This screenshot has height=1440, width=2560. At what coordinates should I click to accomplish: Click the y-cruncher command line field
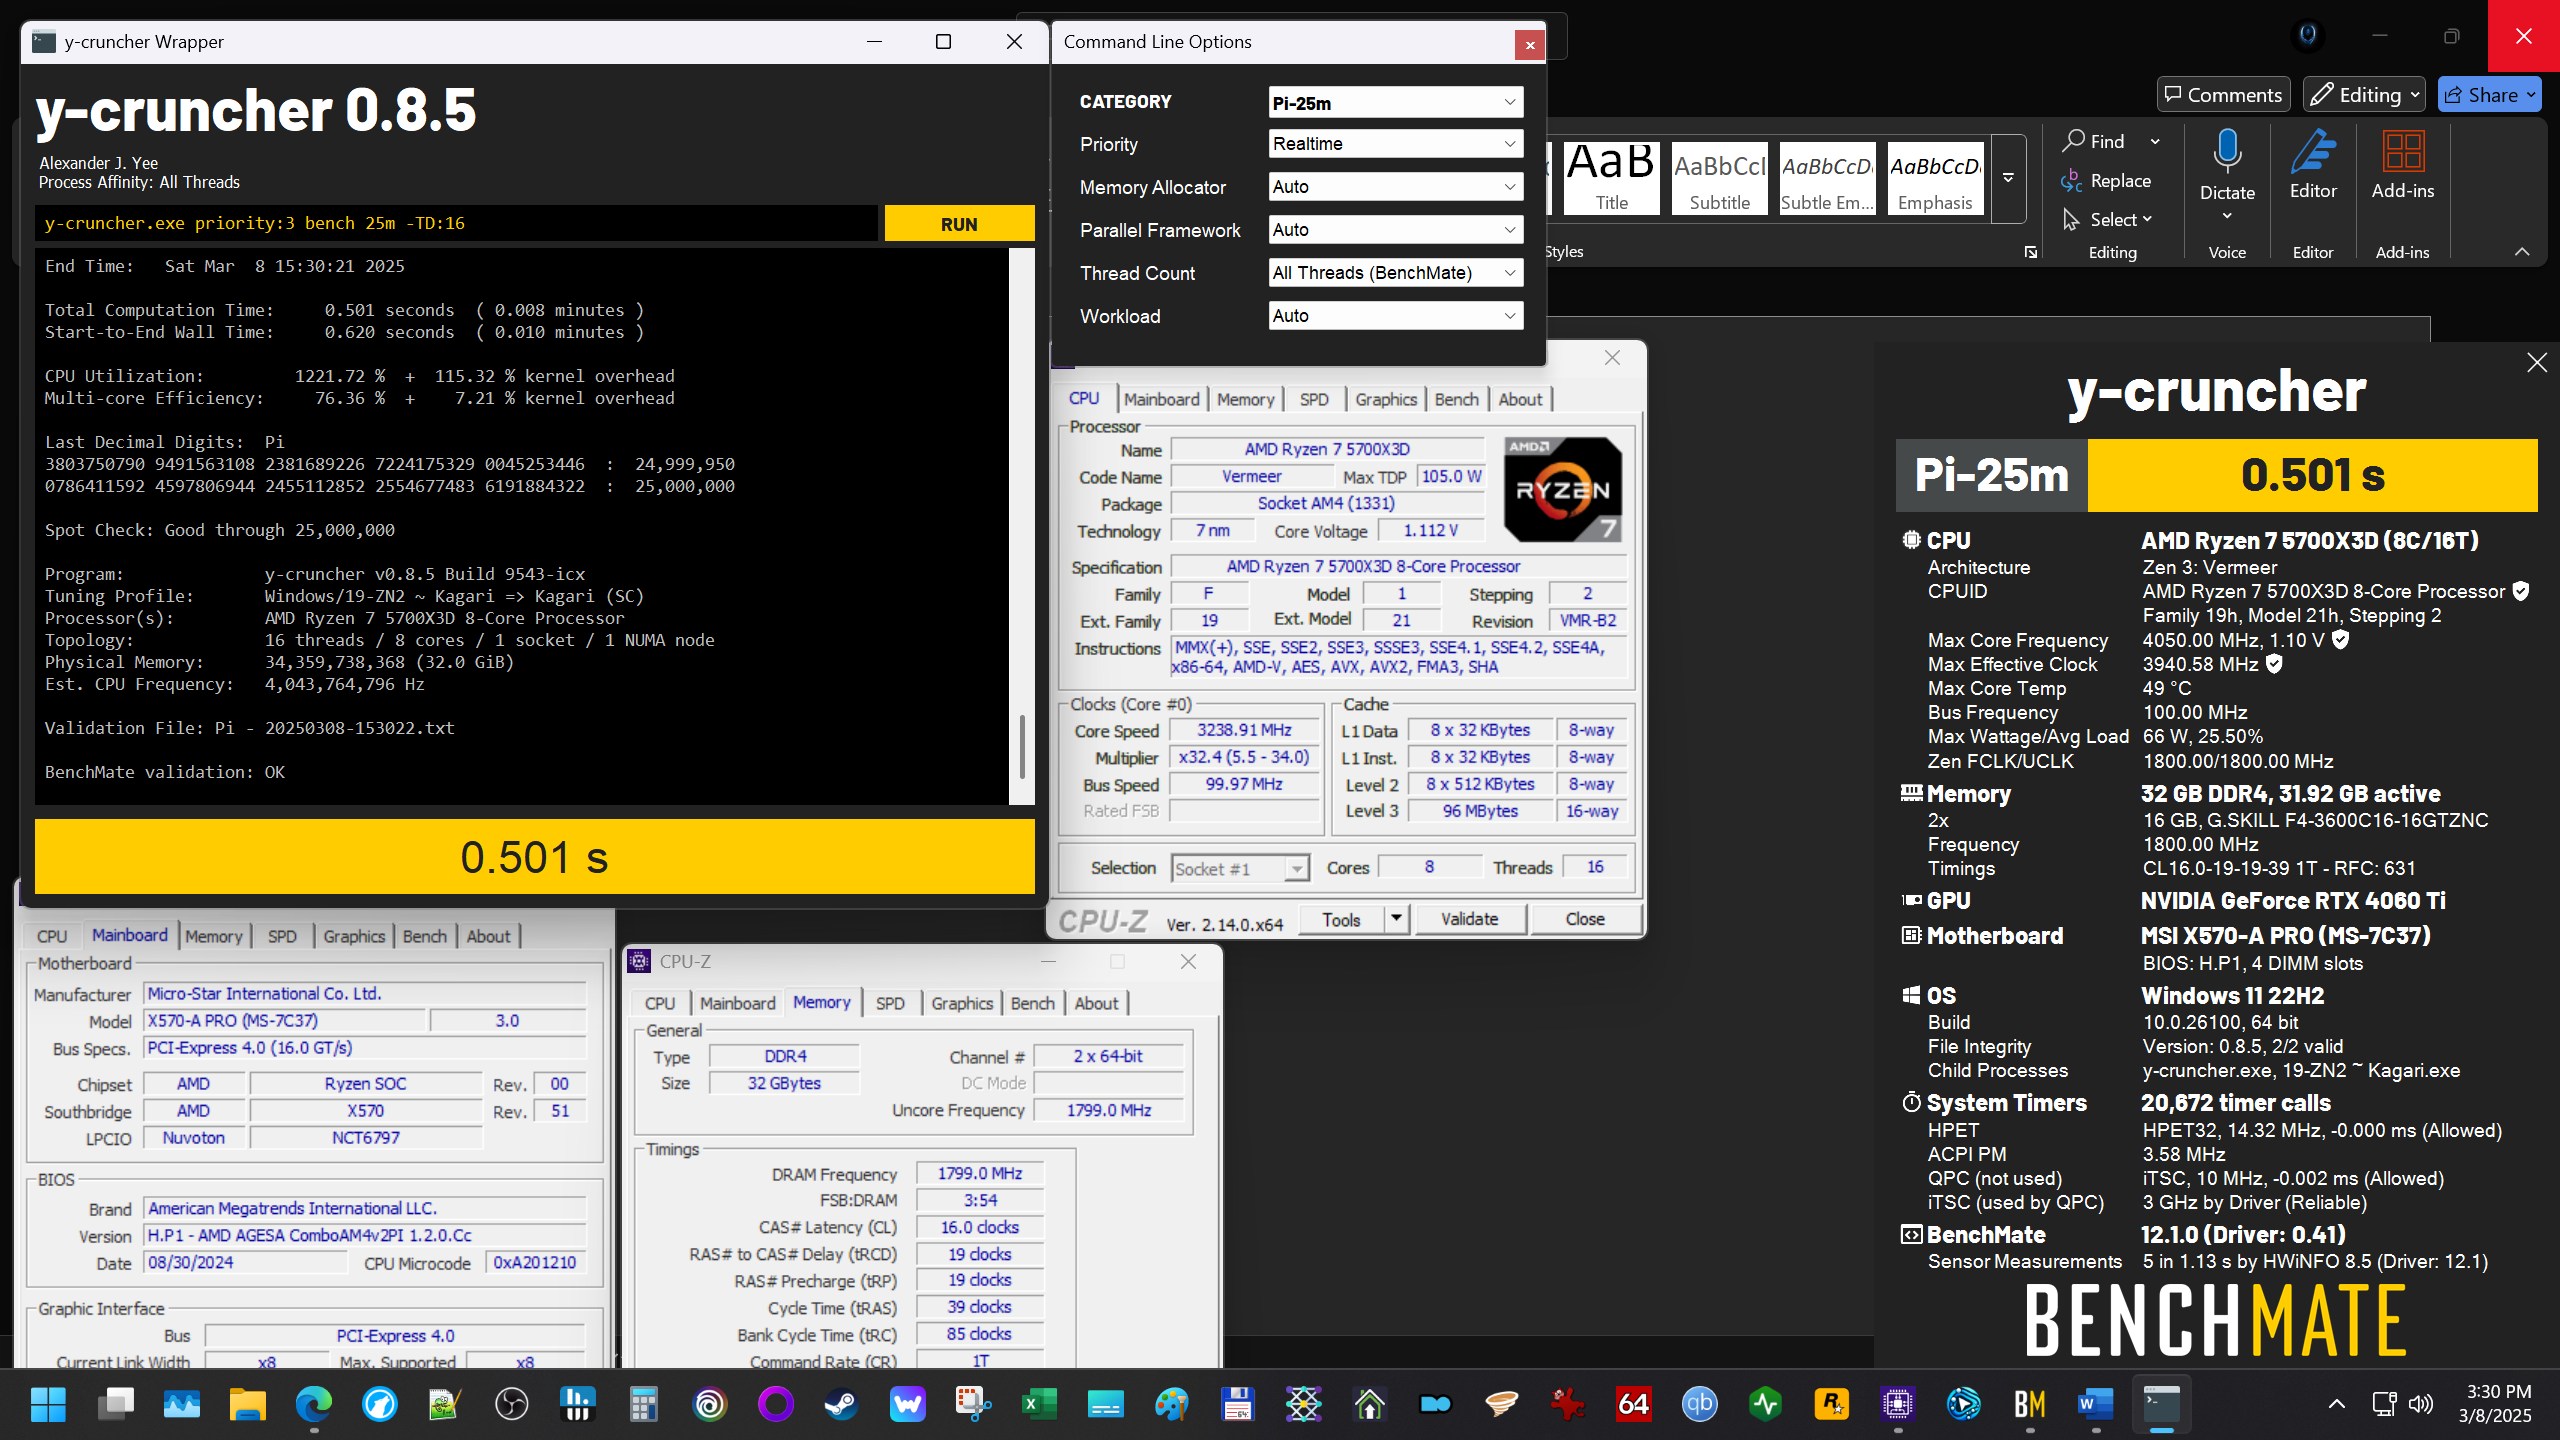pyautogui.click(x=456, y=223)
